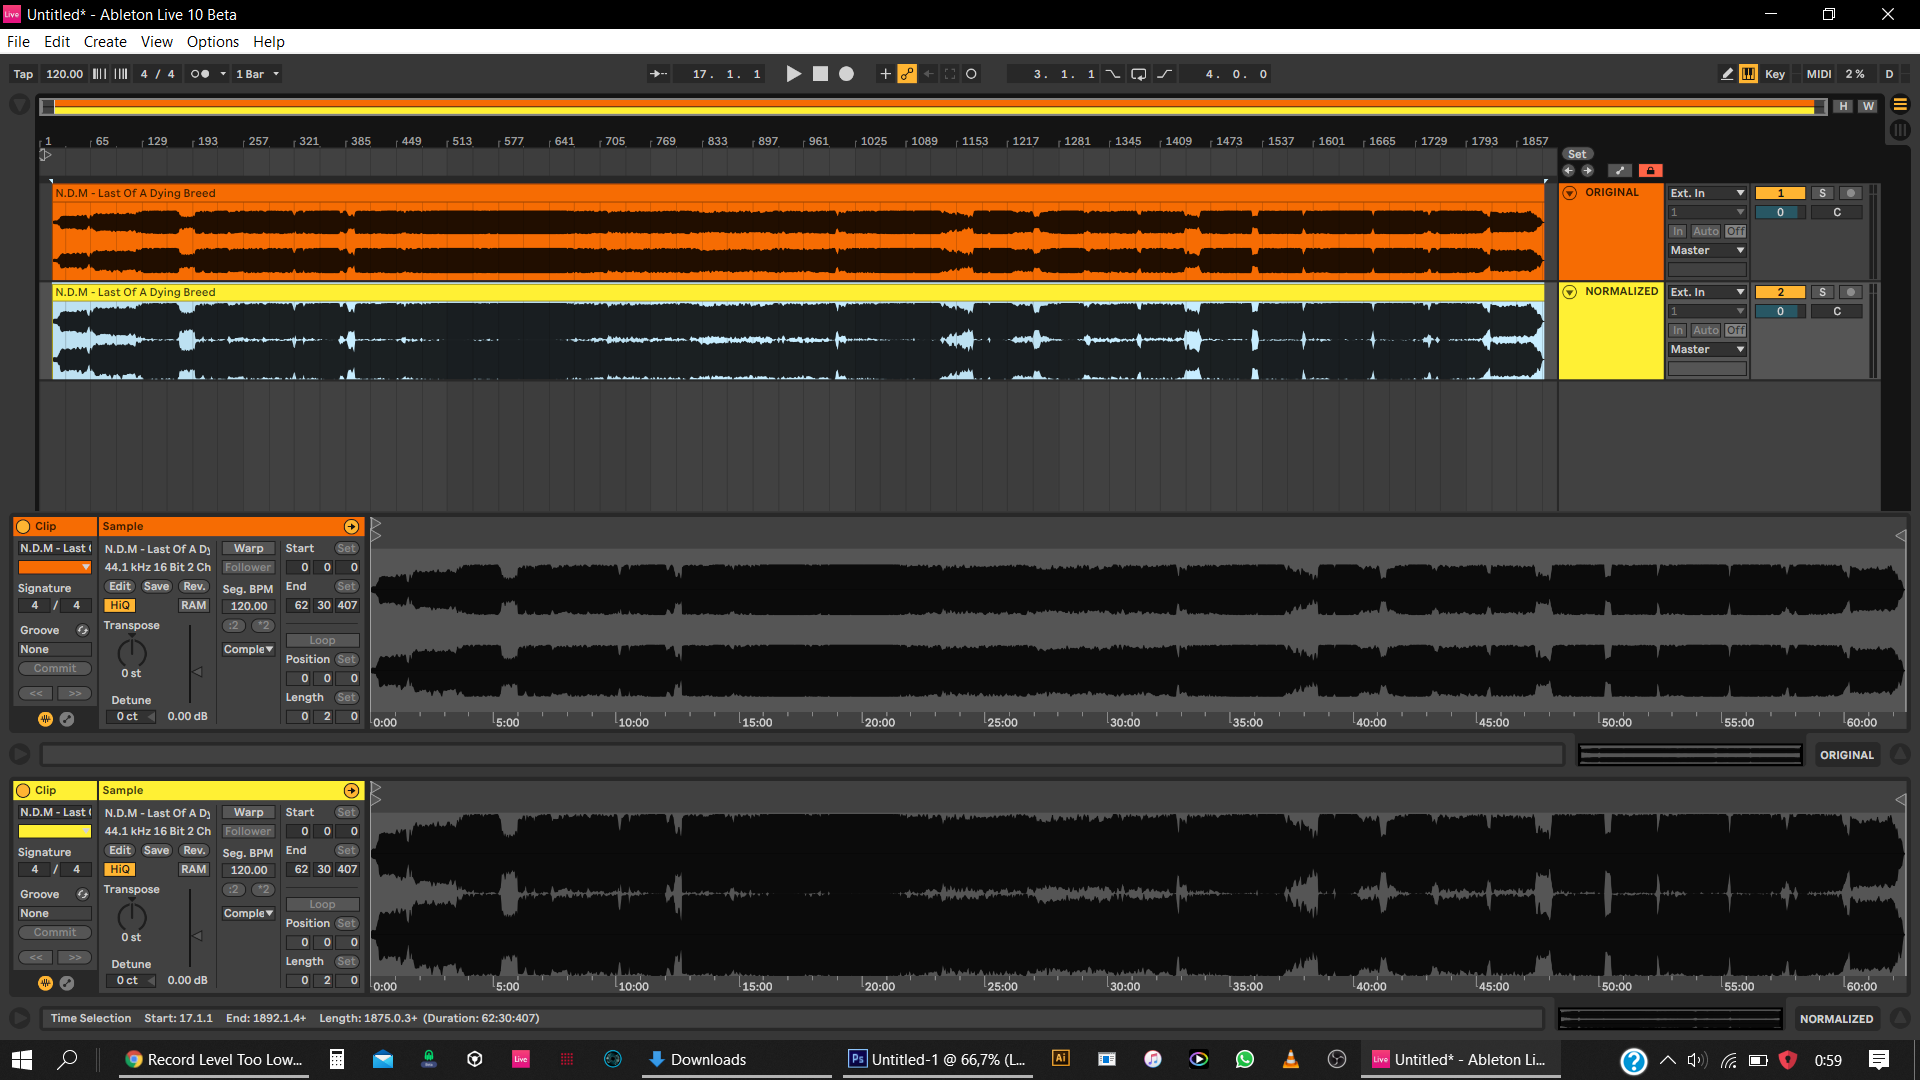Click the tempo field 120.00
The width and height of the screenshot is (1920, 1080).
[64, 74]
